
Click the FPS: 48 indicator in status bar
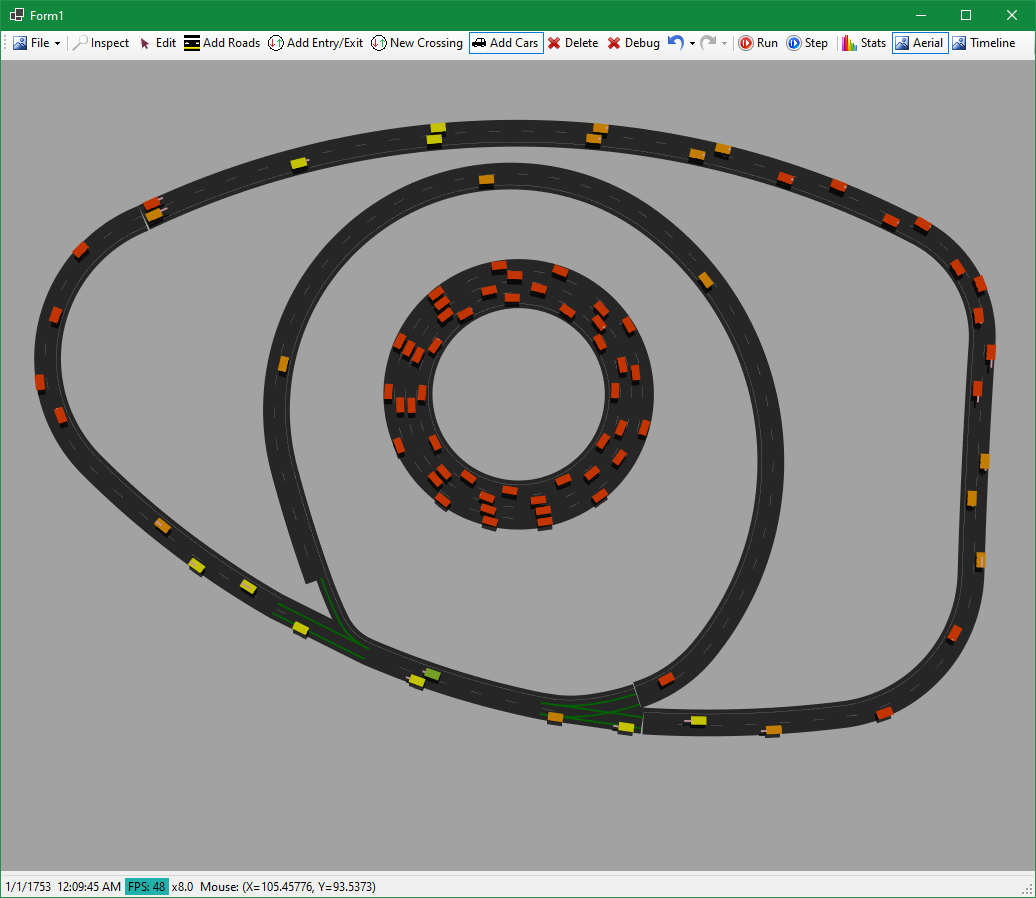tap(146, 886)
